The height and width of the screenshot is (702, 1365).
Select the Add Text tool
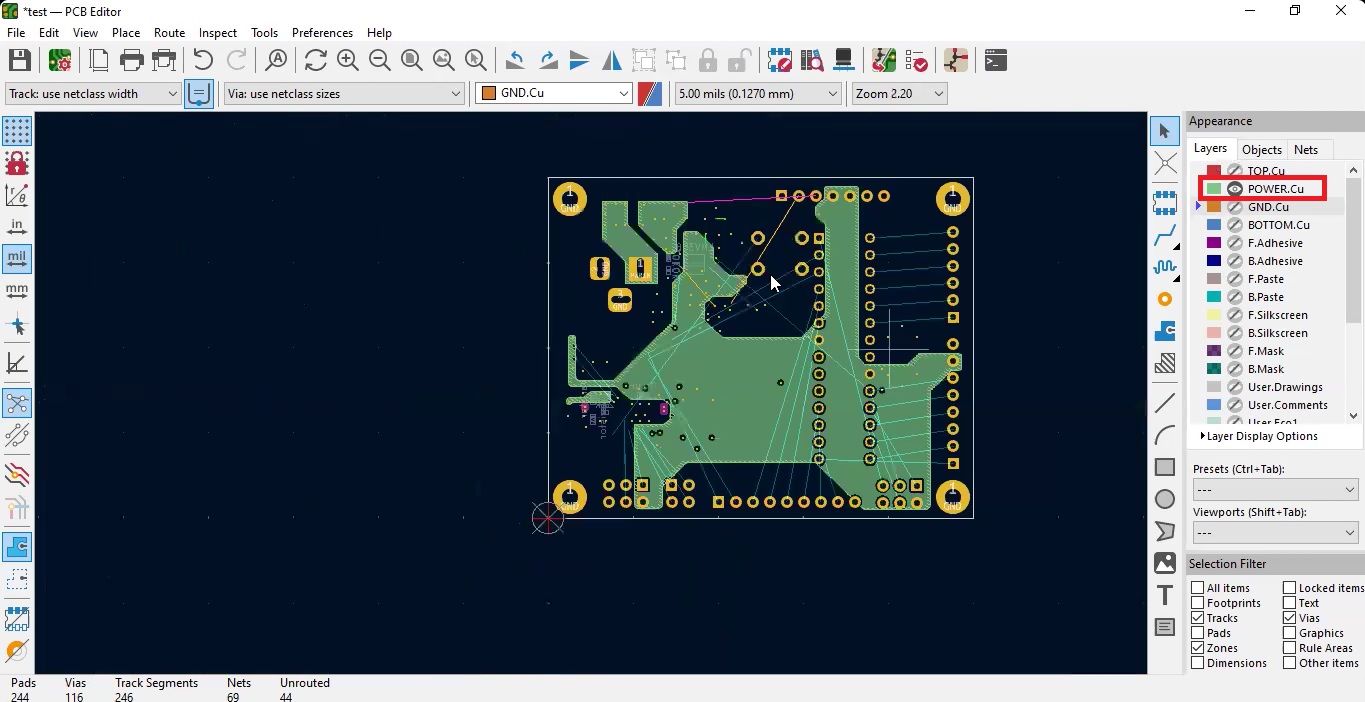1165,595
